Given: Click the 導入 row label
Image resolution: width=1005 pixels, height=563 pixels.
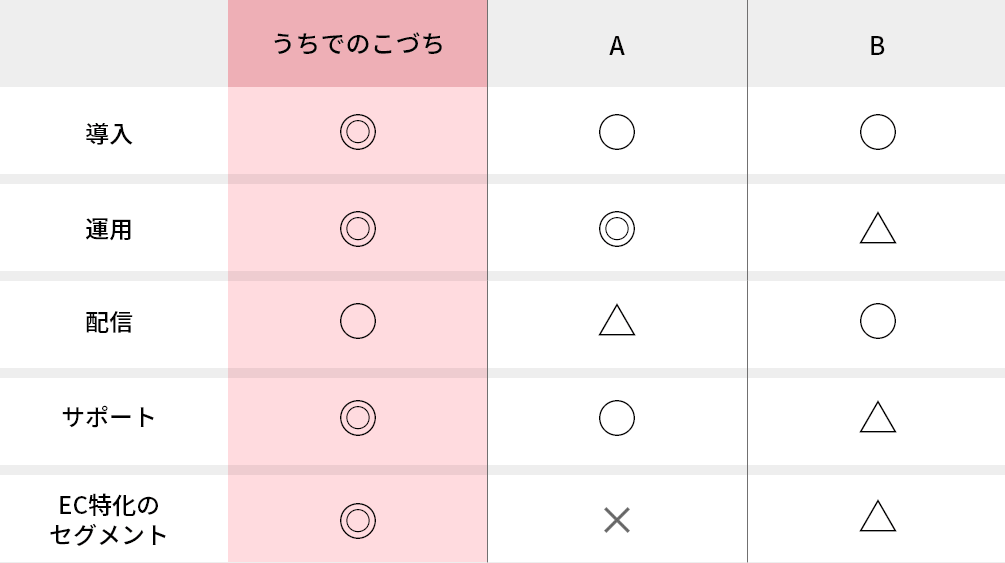Looking at the screenshot, I should 109,134.
